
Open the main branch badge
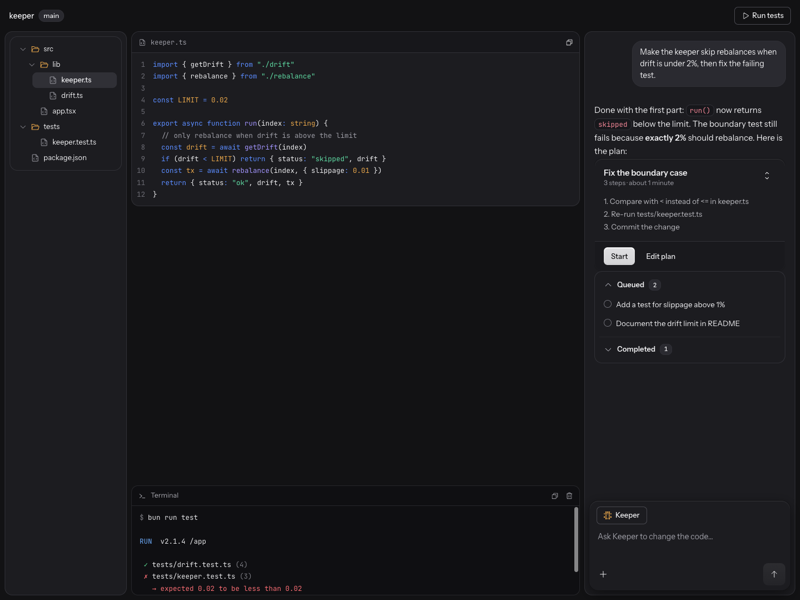51,16
